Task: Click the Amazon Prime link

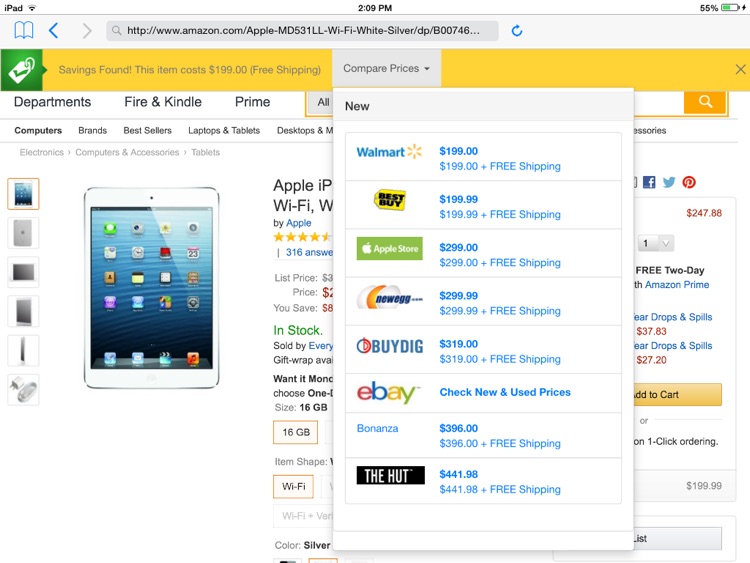Action: pos(676,285)
